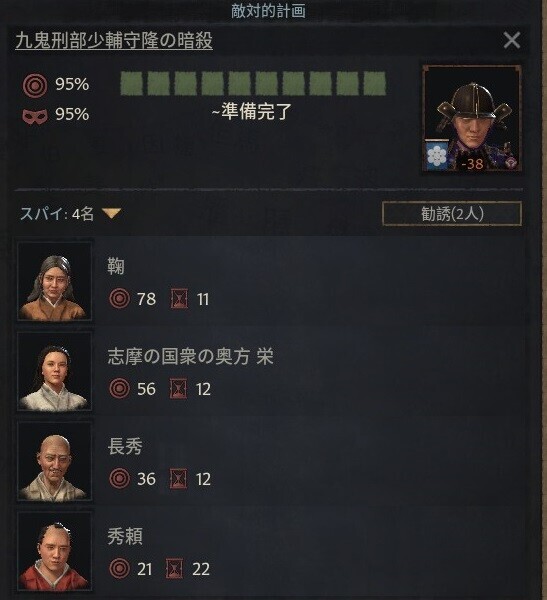Click the target icon next to 栄's 56
This screenshot has width=547, height=600.
coord(119,388)
